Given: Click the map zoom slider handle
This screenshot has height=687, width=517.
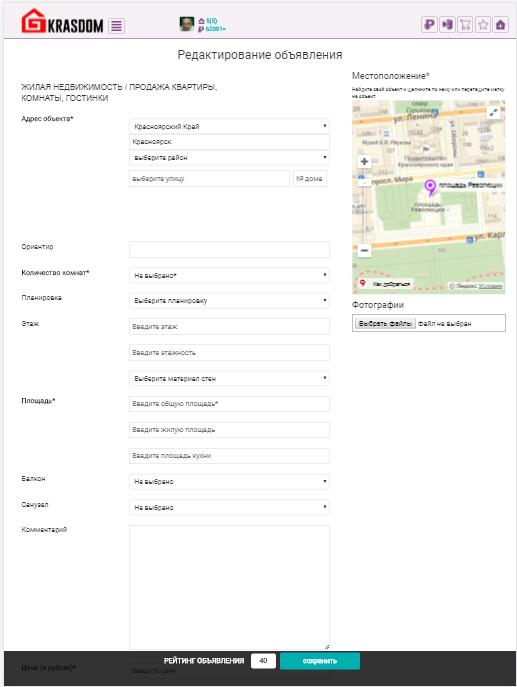Looking at the screenshot, I should [x=364, y=181].
